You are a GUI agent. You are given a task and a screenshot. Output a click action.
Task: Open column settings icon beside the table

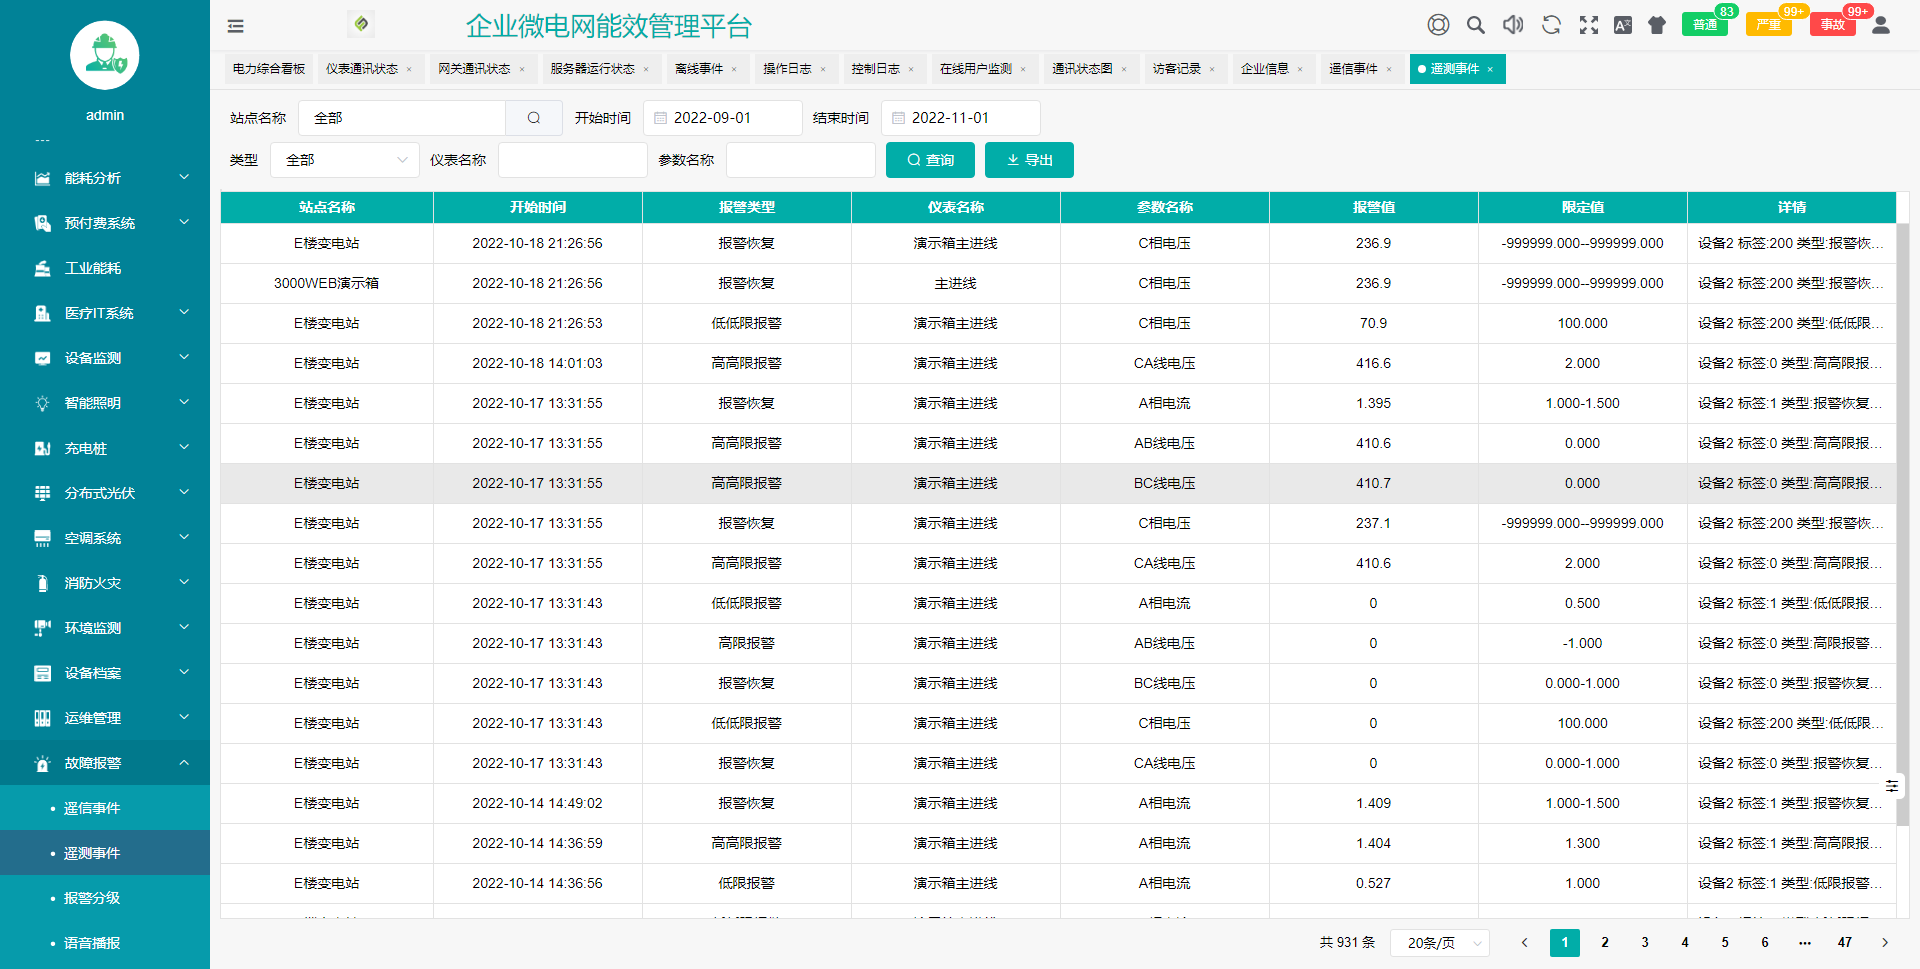pyautogui.click(x=1892, y=787)
